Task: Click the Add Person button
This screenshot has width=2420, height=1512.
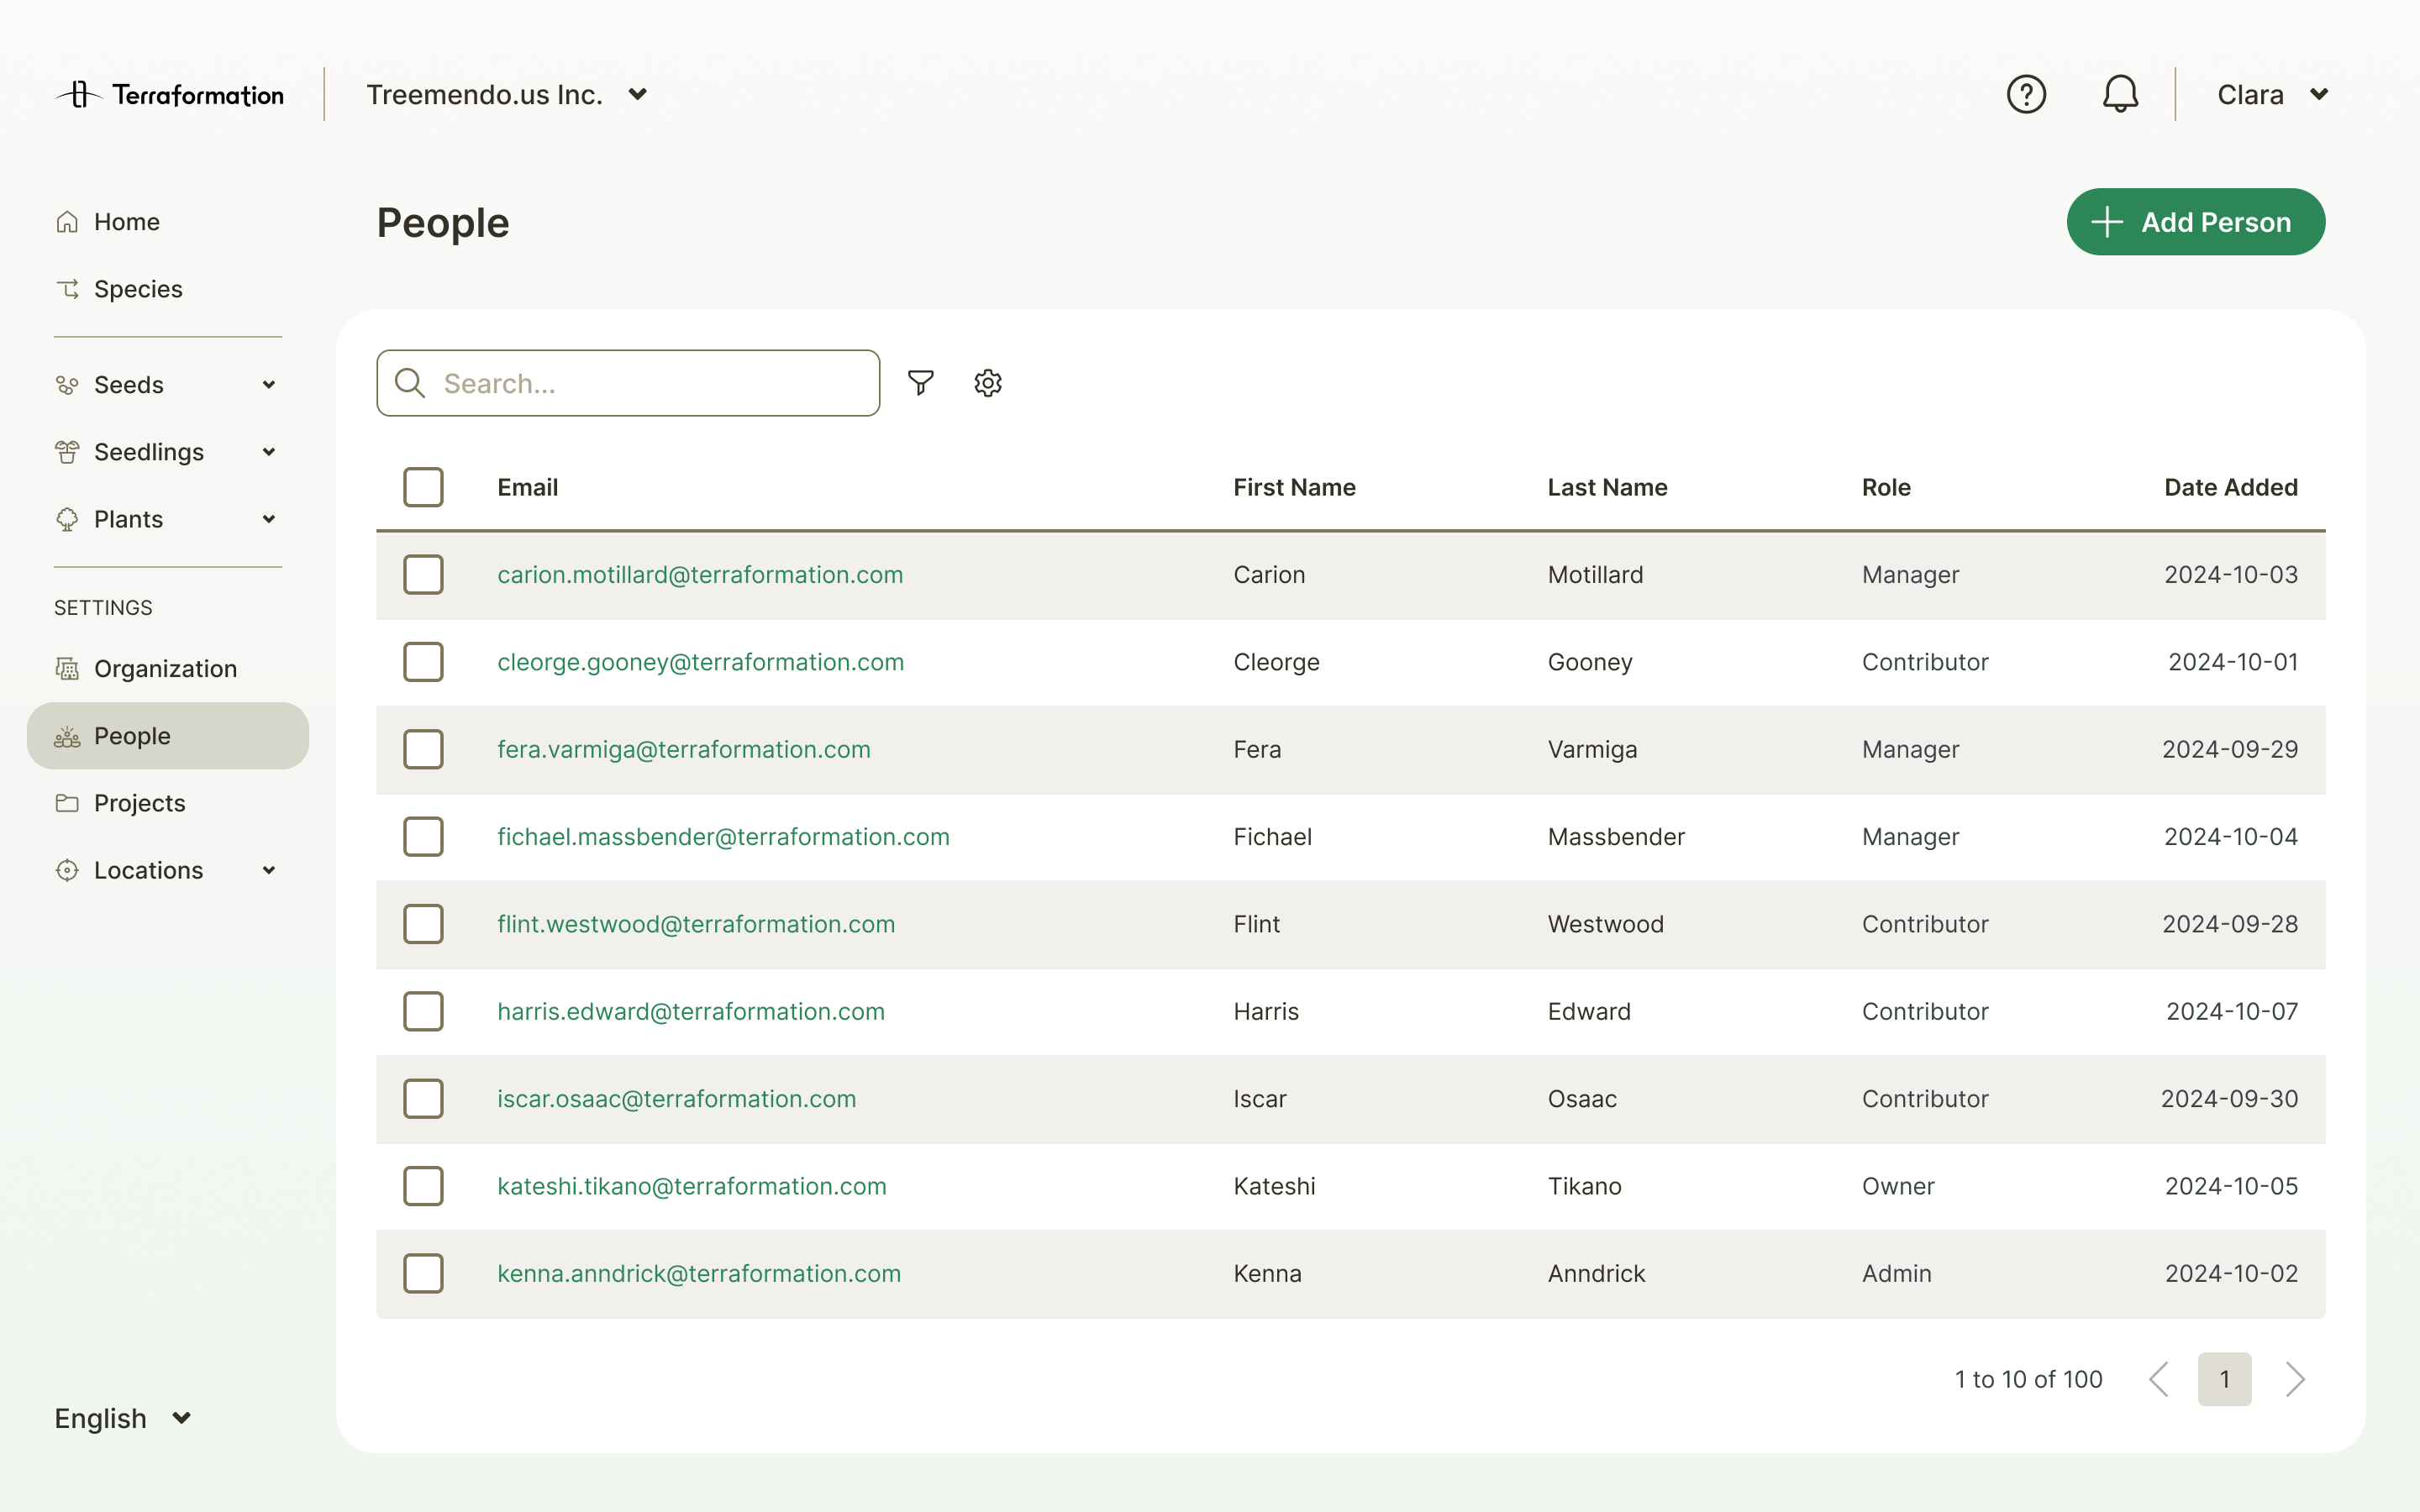Action: click(2195, 222)
